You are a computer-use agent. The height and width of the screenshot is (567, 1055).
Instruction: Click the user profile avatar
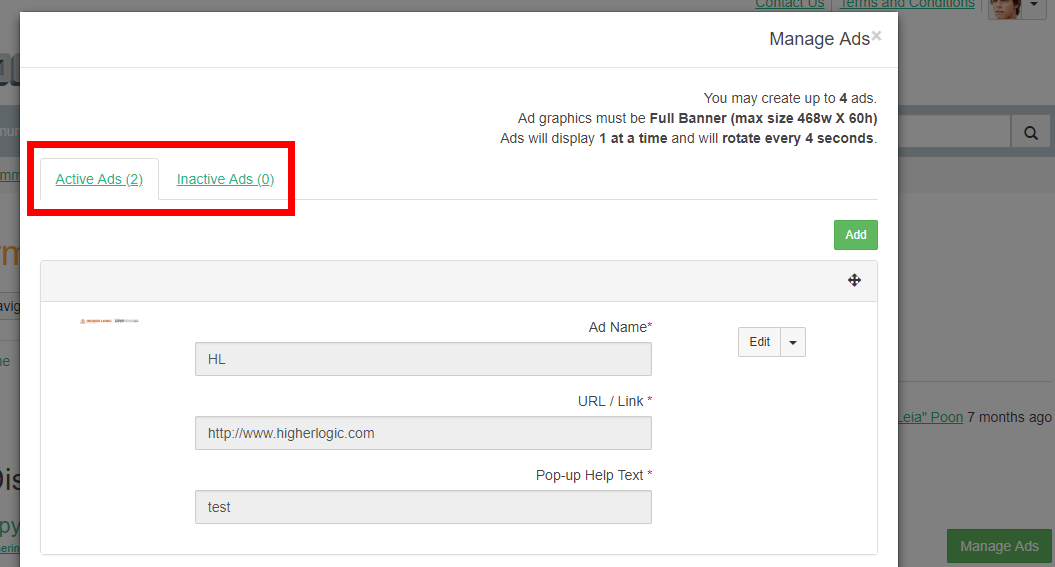pos(1003,8)
